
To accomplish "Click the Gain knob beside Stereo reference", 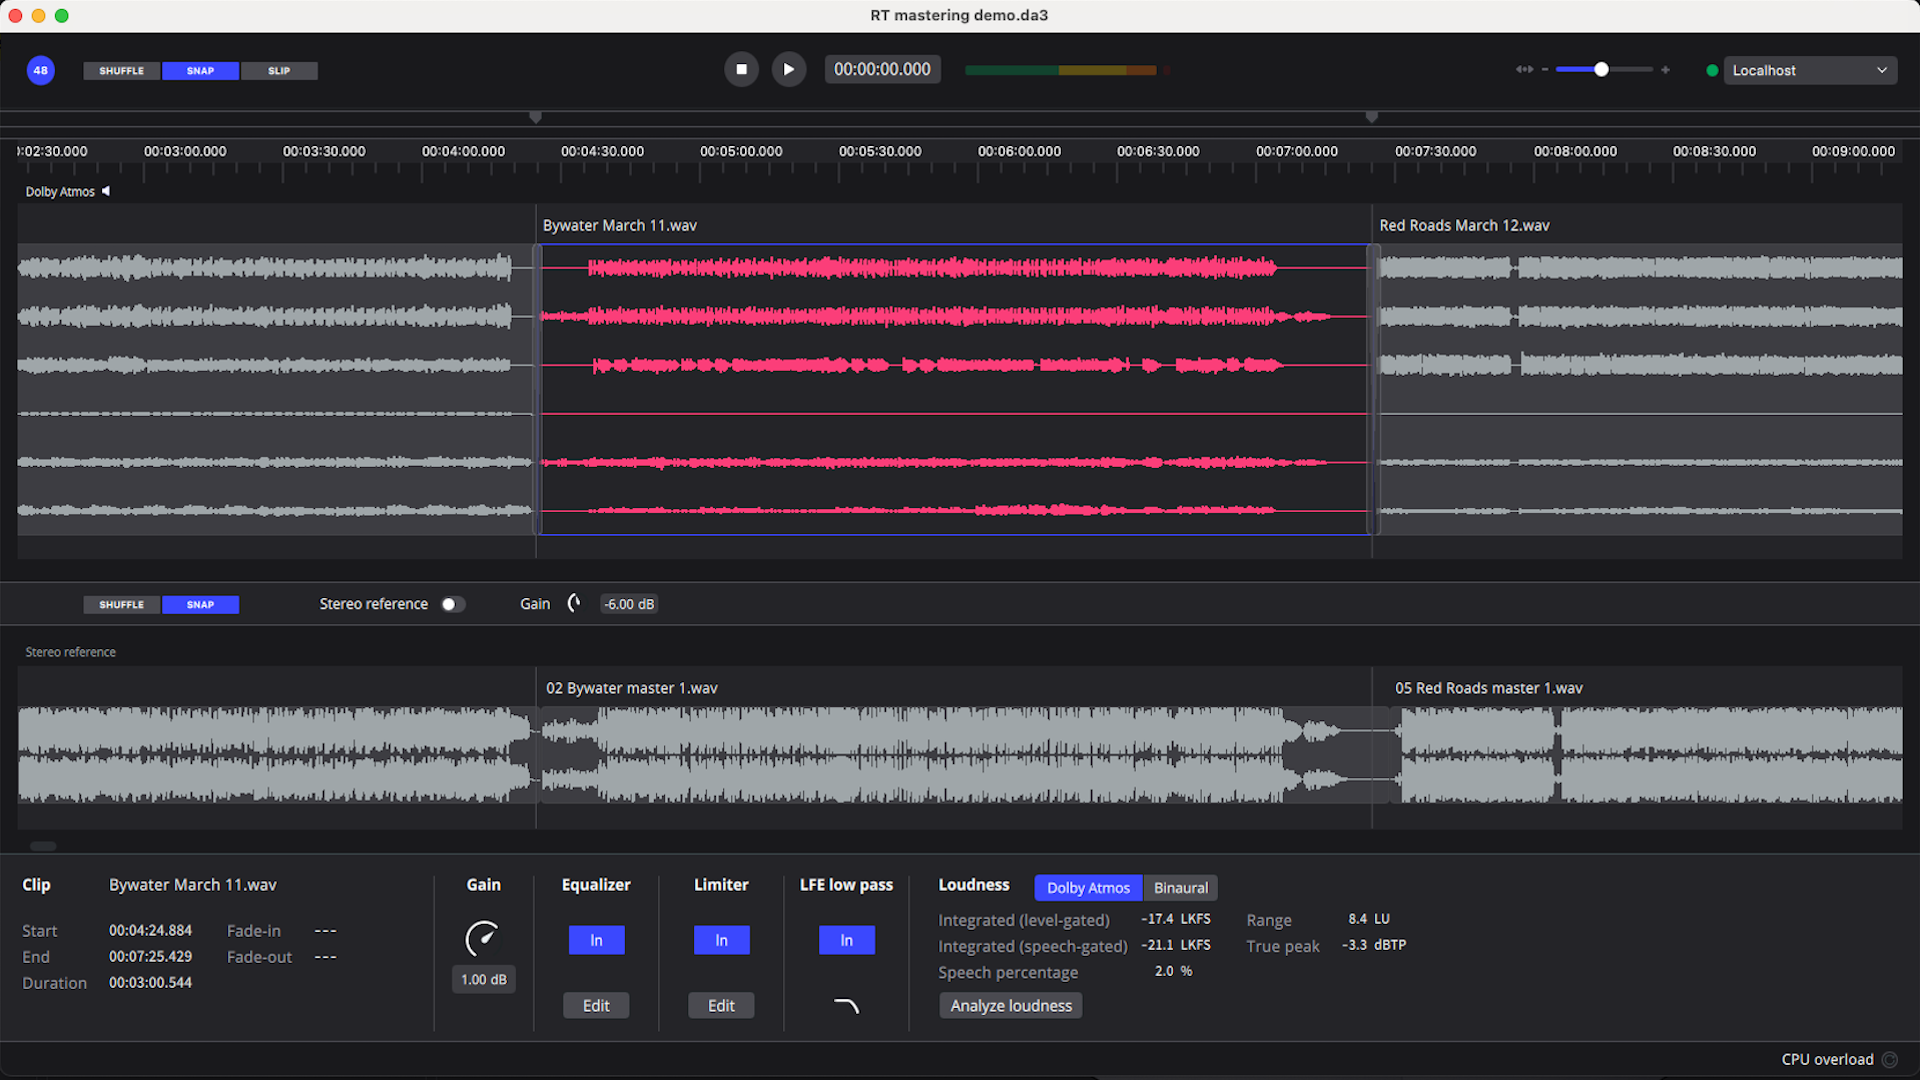I will point(573,603).
